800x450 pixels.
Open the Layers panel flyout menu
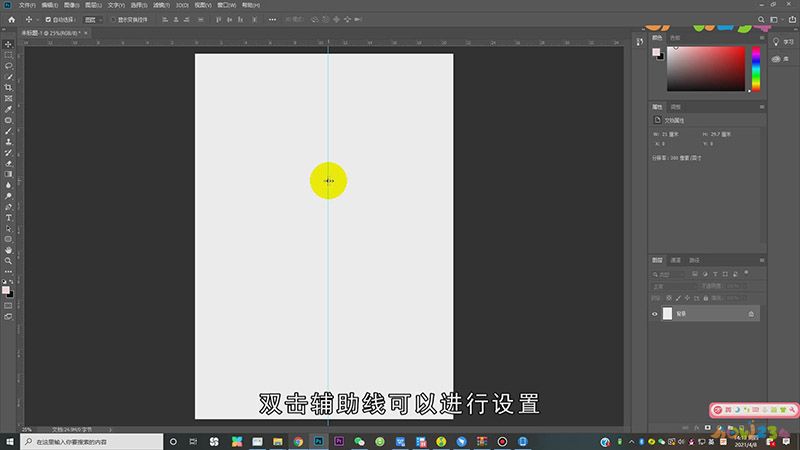coord(762,260)
